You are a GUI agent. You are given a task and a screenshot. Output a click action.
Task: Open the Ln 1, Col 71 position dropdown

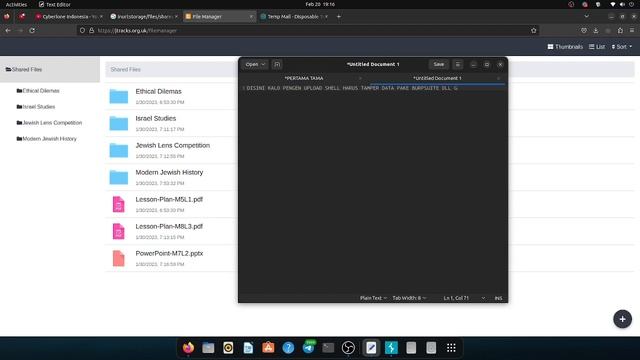point(464,298)
